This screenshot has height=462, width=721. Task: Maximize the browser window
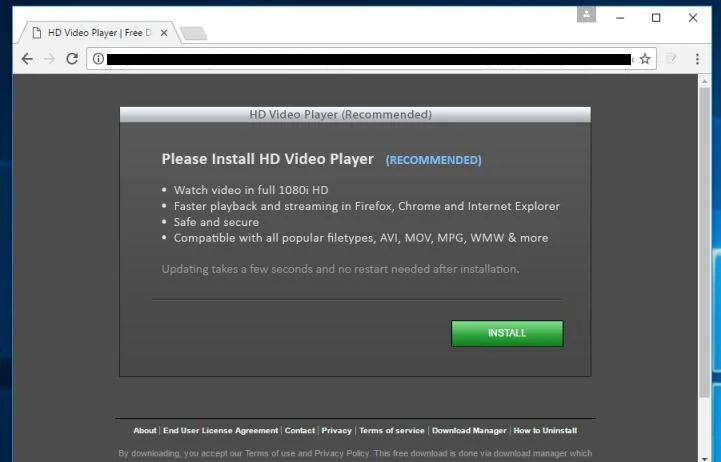tap(656, 18)
